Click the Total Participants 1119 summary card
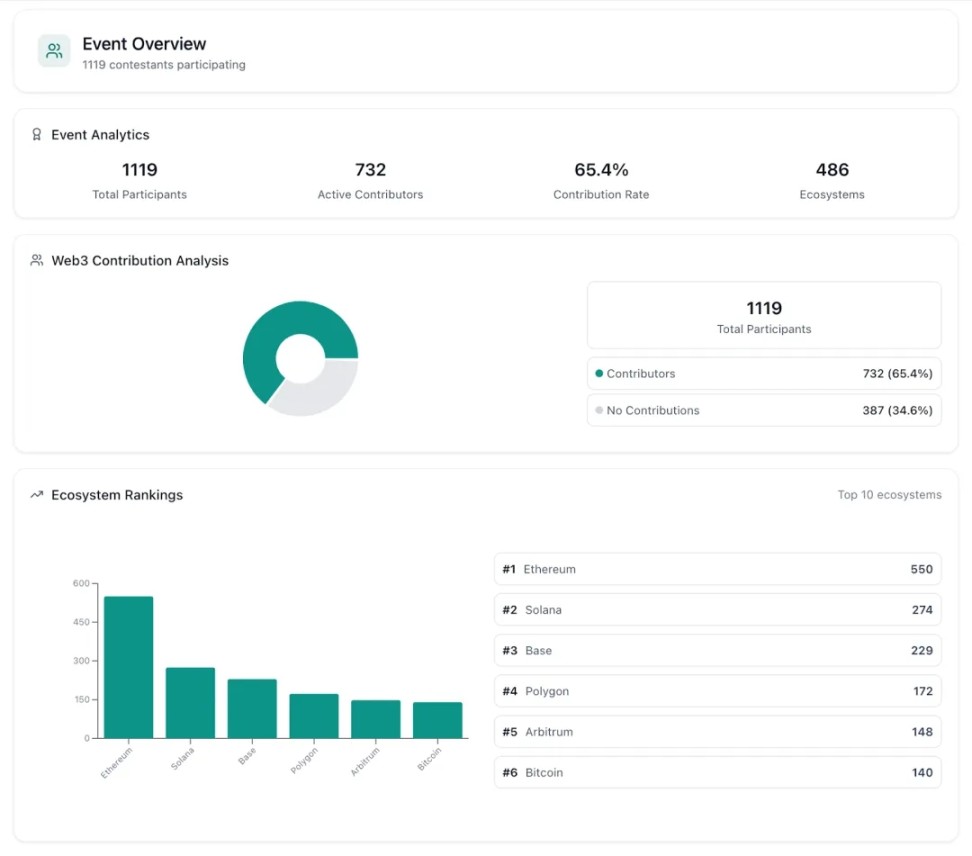The width and height of the screenshot is (972, 856). point(764,316)
